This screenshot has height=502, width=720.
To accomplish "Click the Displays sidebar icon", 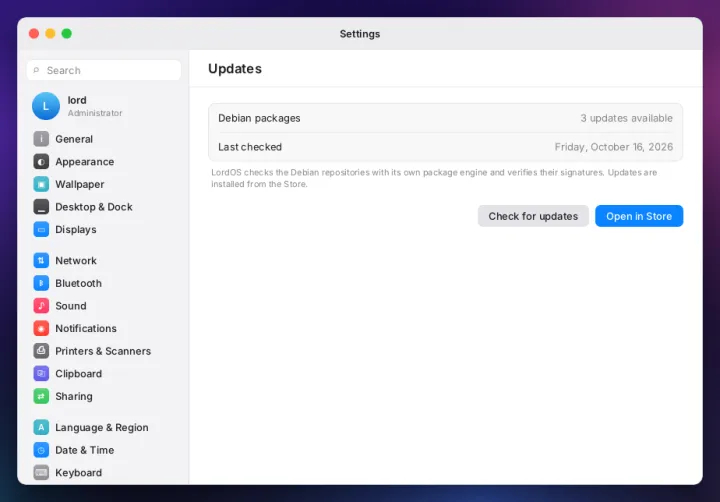I will [41, 229].
